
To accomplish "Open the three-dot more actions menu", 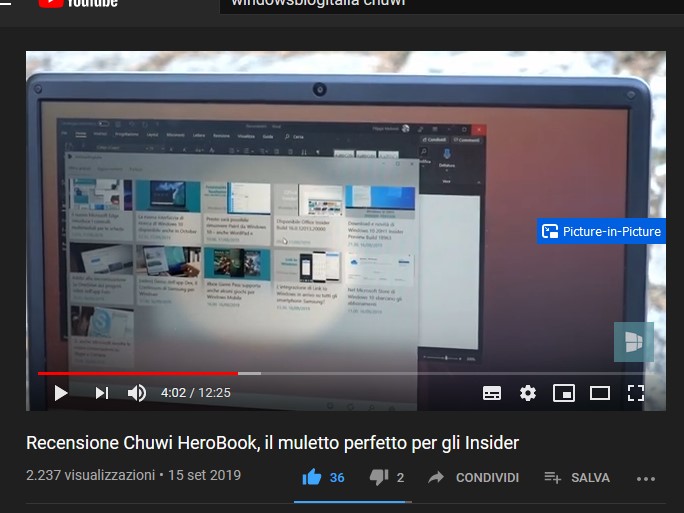I will pyautogui.click(x=646, y=479).
